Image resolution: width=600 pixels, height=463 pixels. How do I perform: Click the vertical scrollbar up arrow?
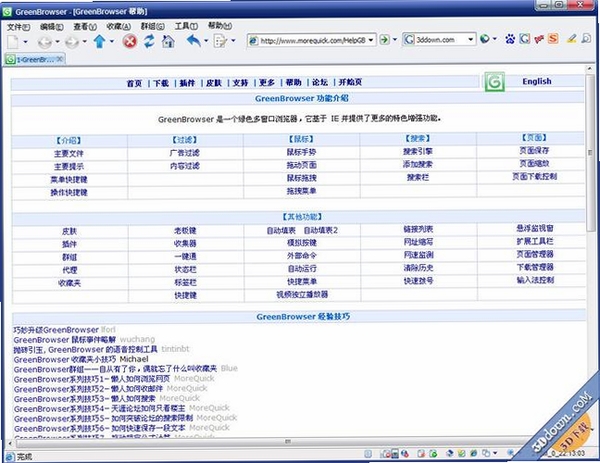590,69
